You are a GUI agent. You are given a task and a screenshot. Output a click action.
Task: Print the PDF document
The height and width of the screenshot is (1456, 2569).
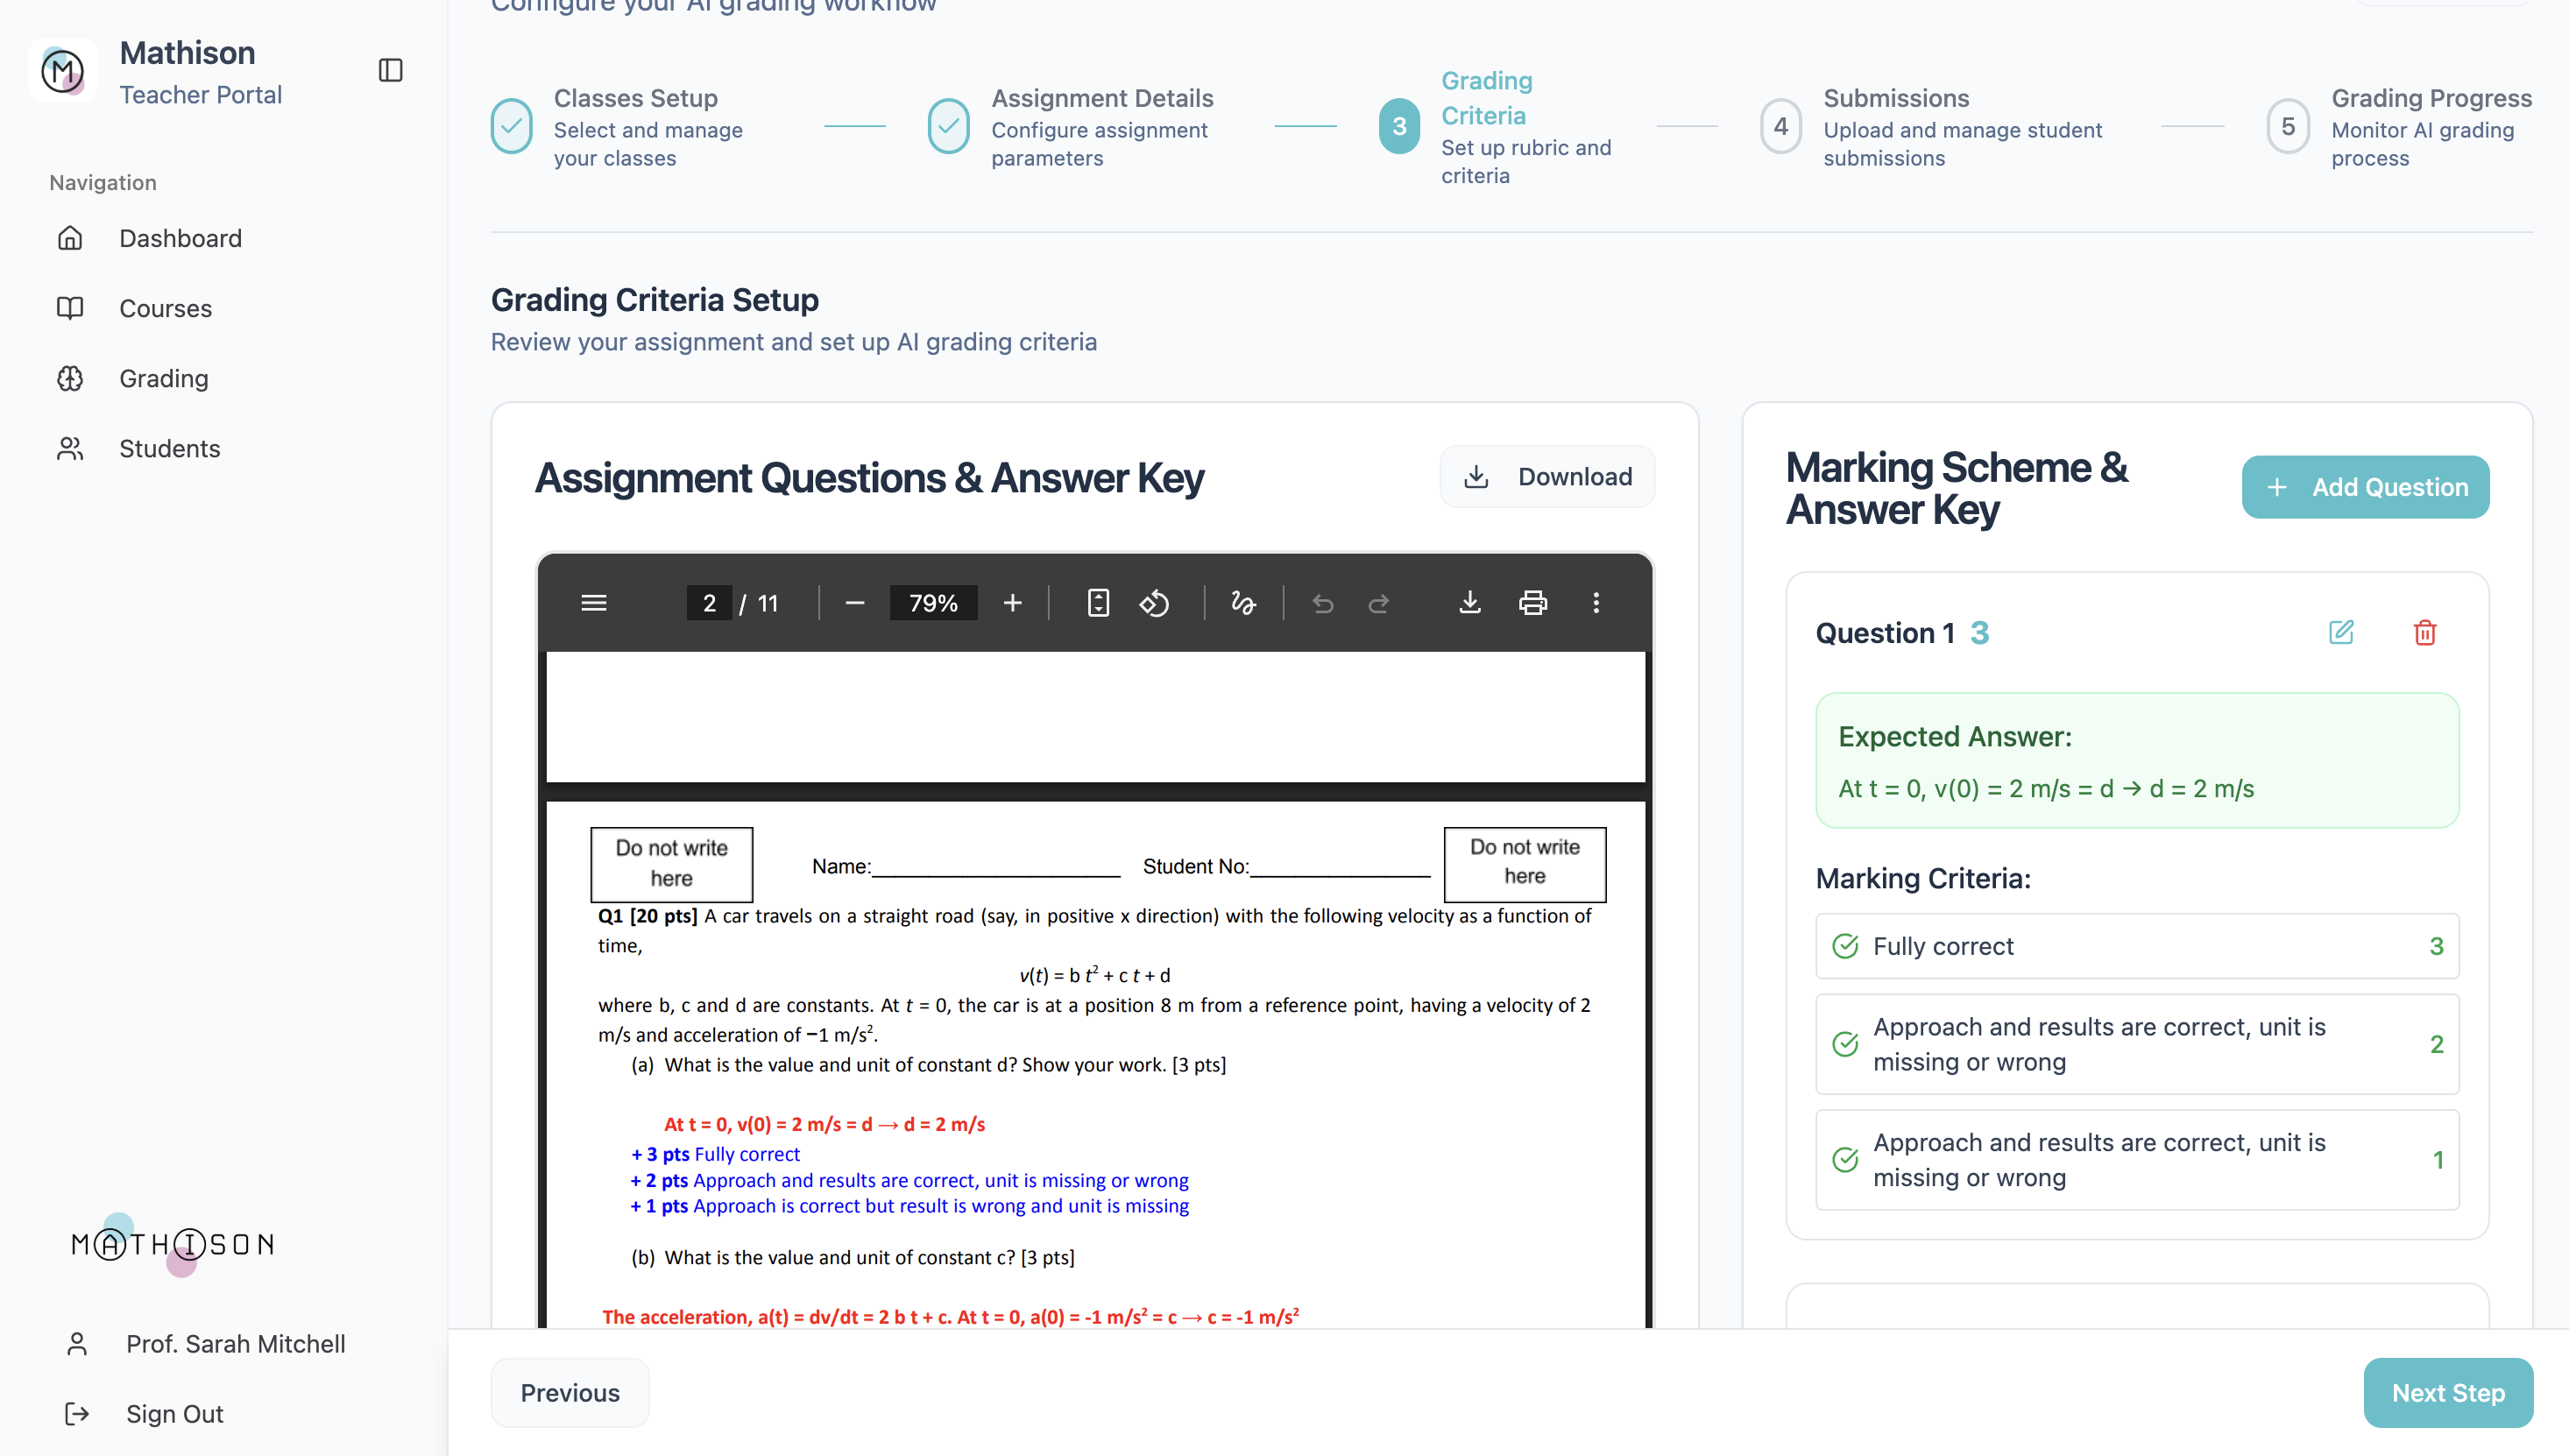(x=1532, y=603)
